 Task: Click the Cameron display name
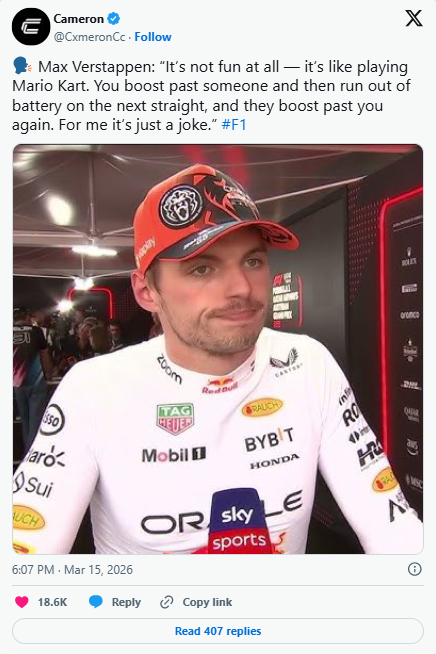[78, 19]
